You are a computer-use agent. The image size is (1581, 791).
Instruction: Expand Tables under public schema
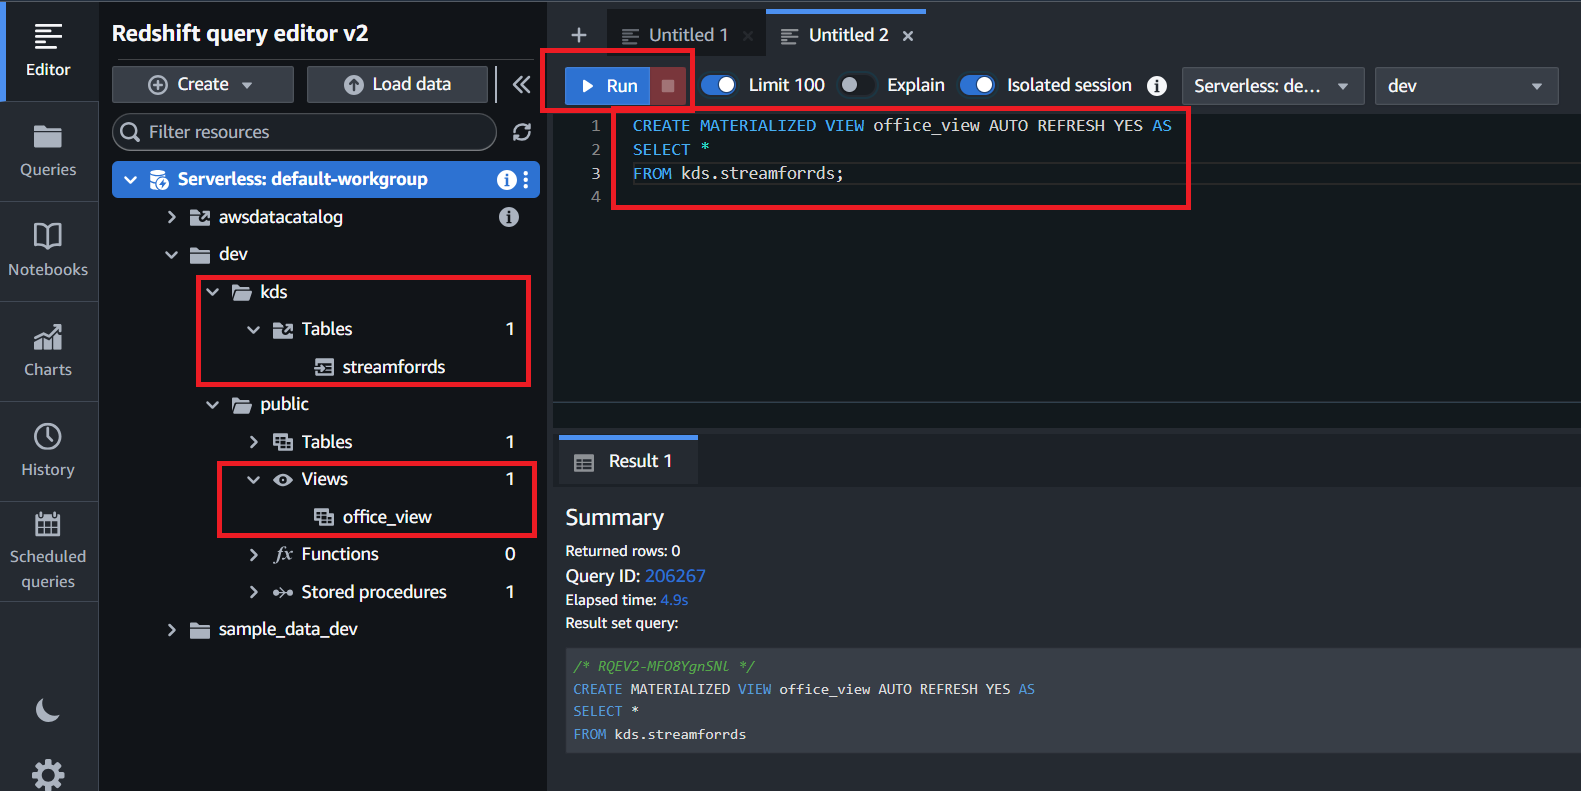click(253, 442)
